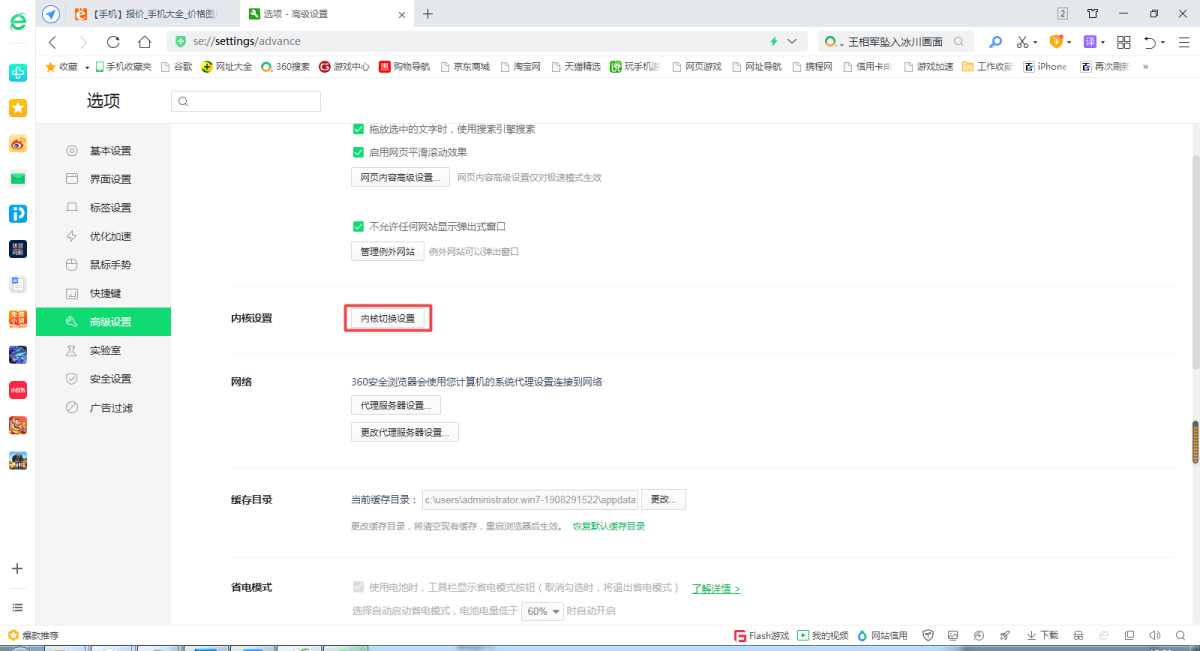Select 实验室 in settings sidebar

click(x=103, y=351)
